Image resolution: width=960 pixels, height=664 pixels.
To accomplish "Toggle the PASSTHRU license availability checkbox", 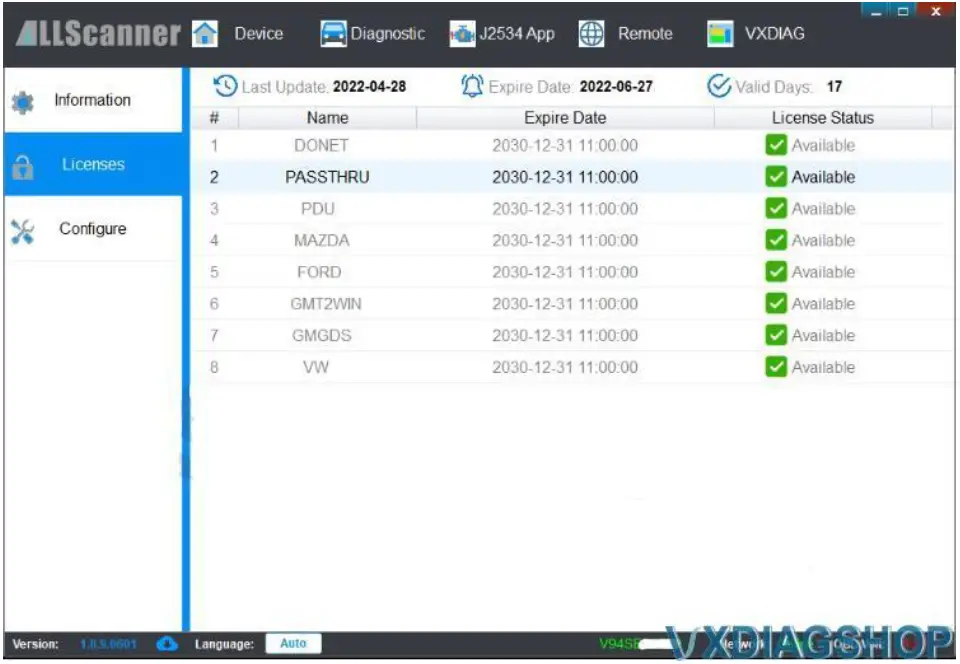I will point(776,177).
